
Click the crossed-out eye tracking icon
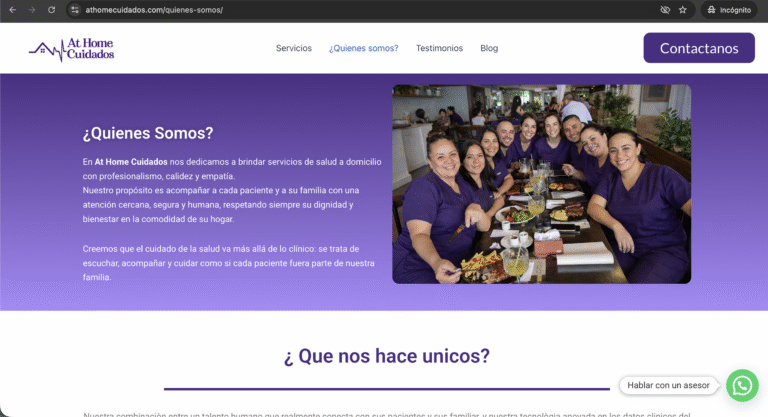click(665, 10)
